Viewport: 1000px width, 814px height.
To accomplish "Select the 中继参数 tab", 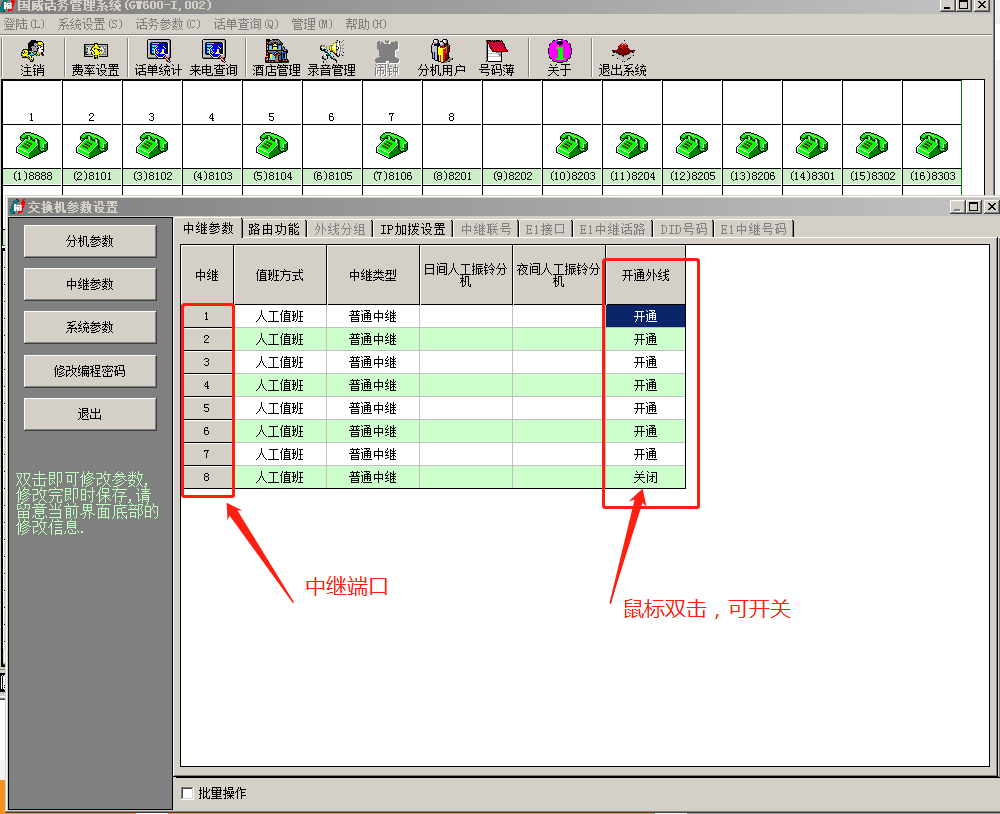I will point(209,228).
